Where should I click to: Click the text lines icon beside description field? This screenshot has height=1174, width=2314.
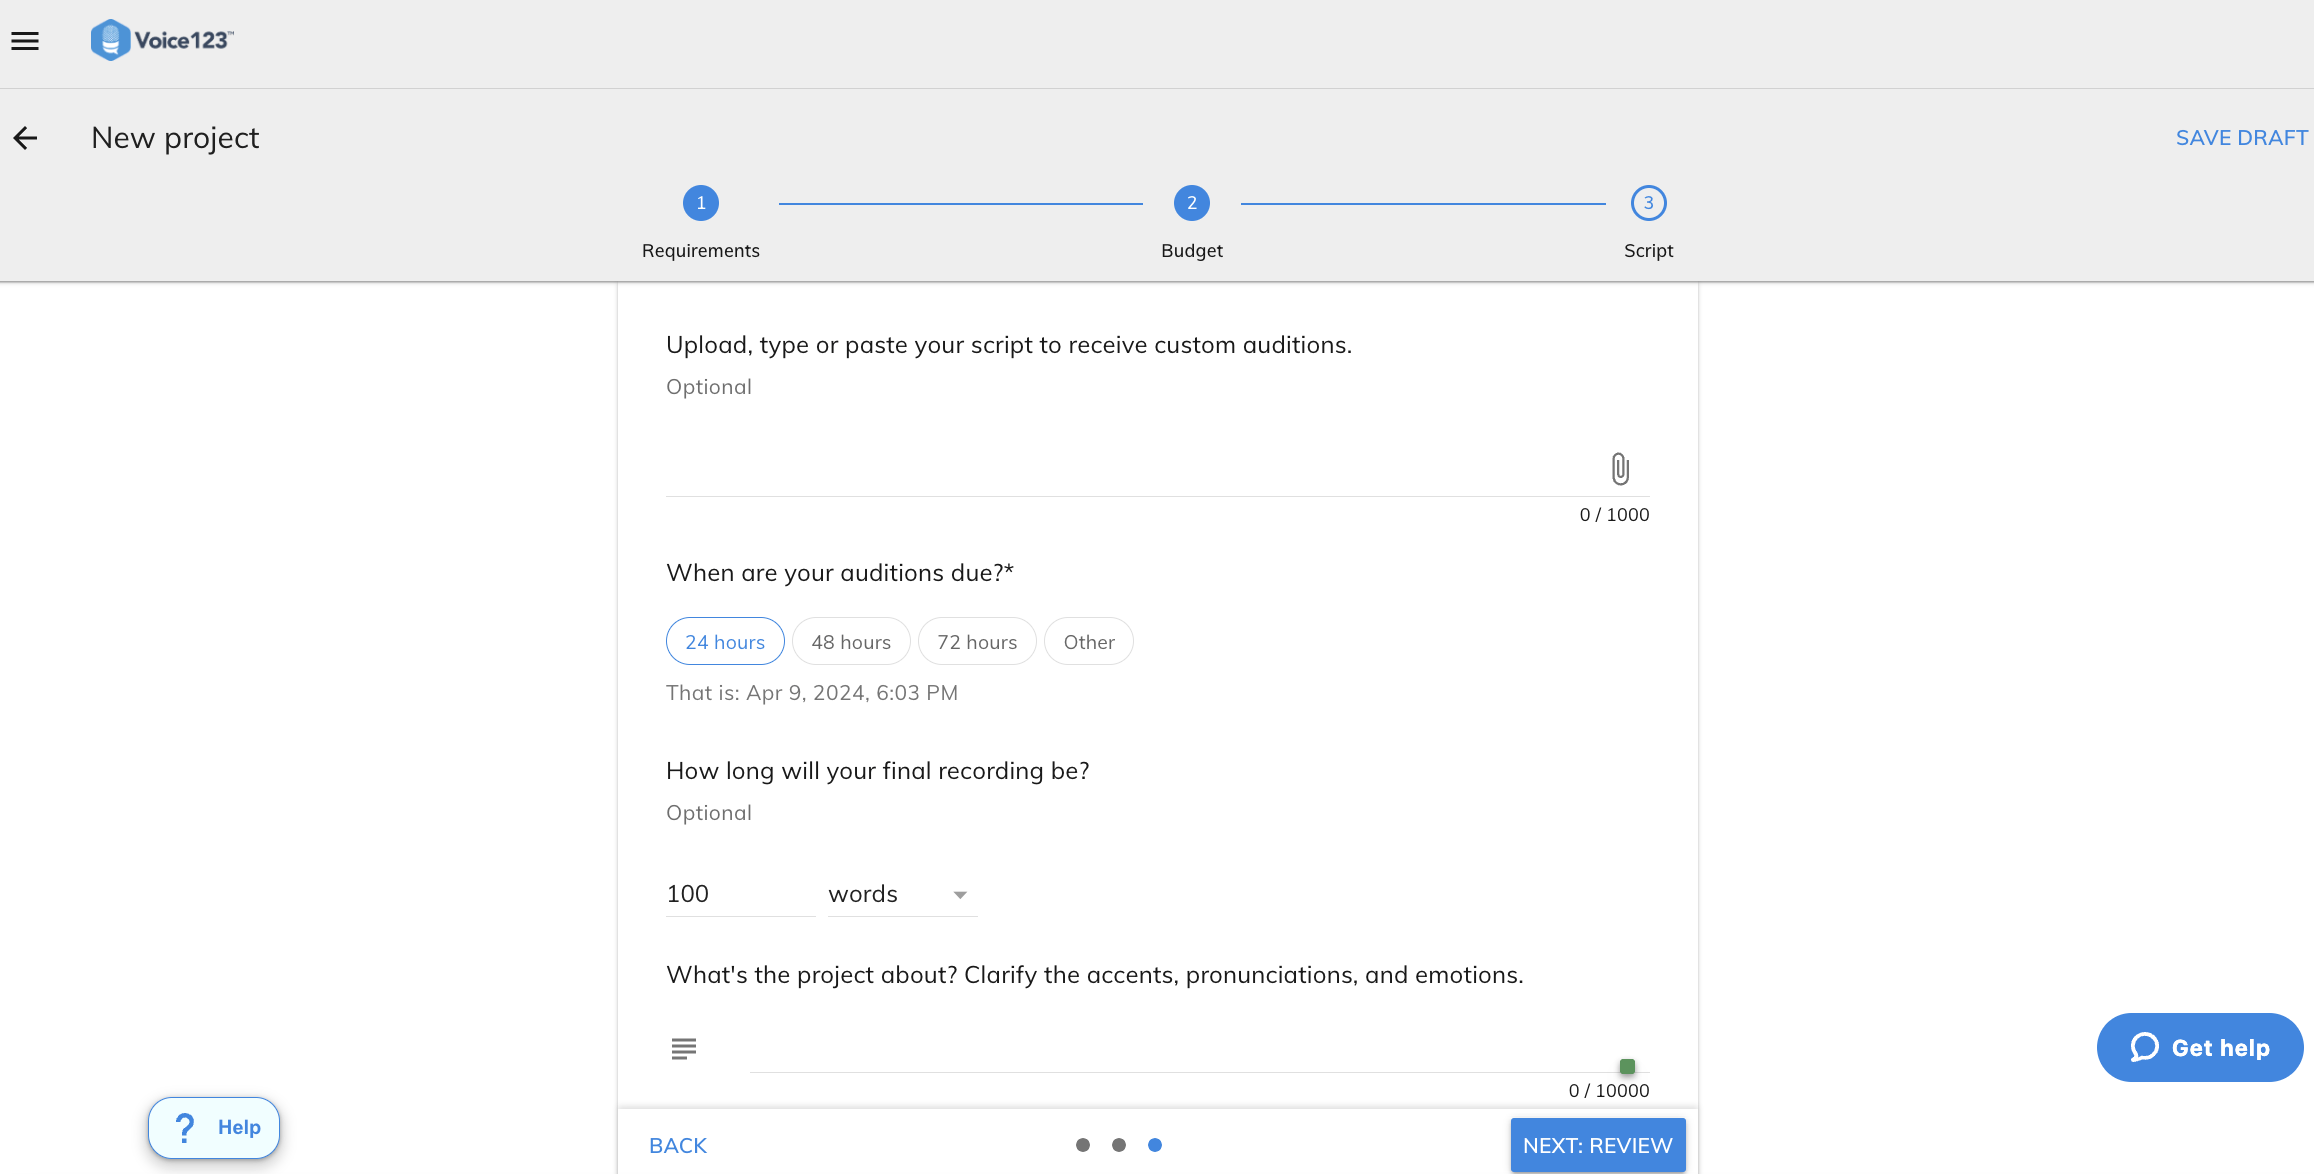(x=684, y=1048)
